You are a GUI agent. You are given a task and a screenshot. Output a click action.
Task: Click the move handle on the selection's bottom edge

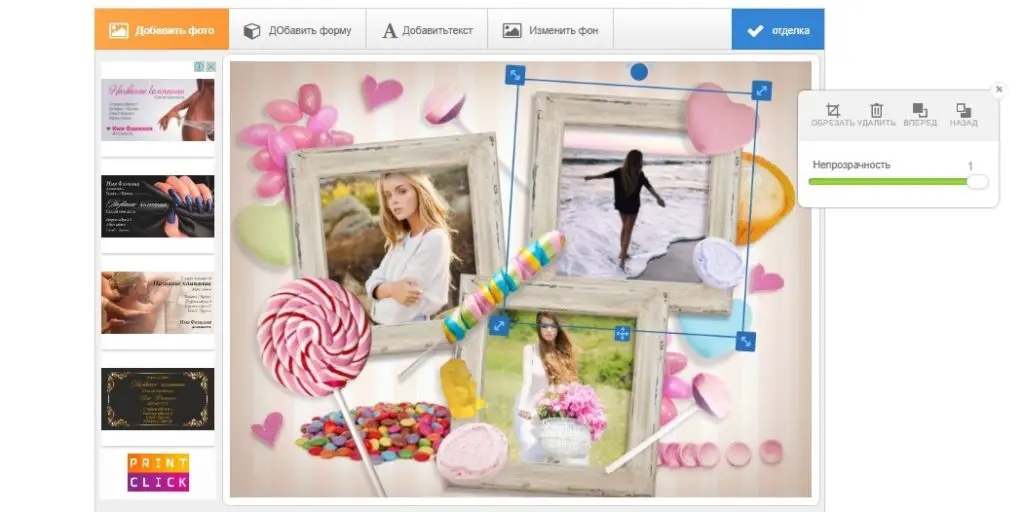coord(622,333)
